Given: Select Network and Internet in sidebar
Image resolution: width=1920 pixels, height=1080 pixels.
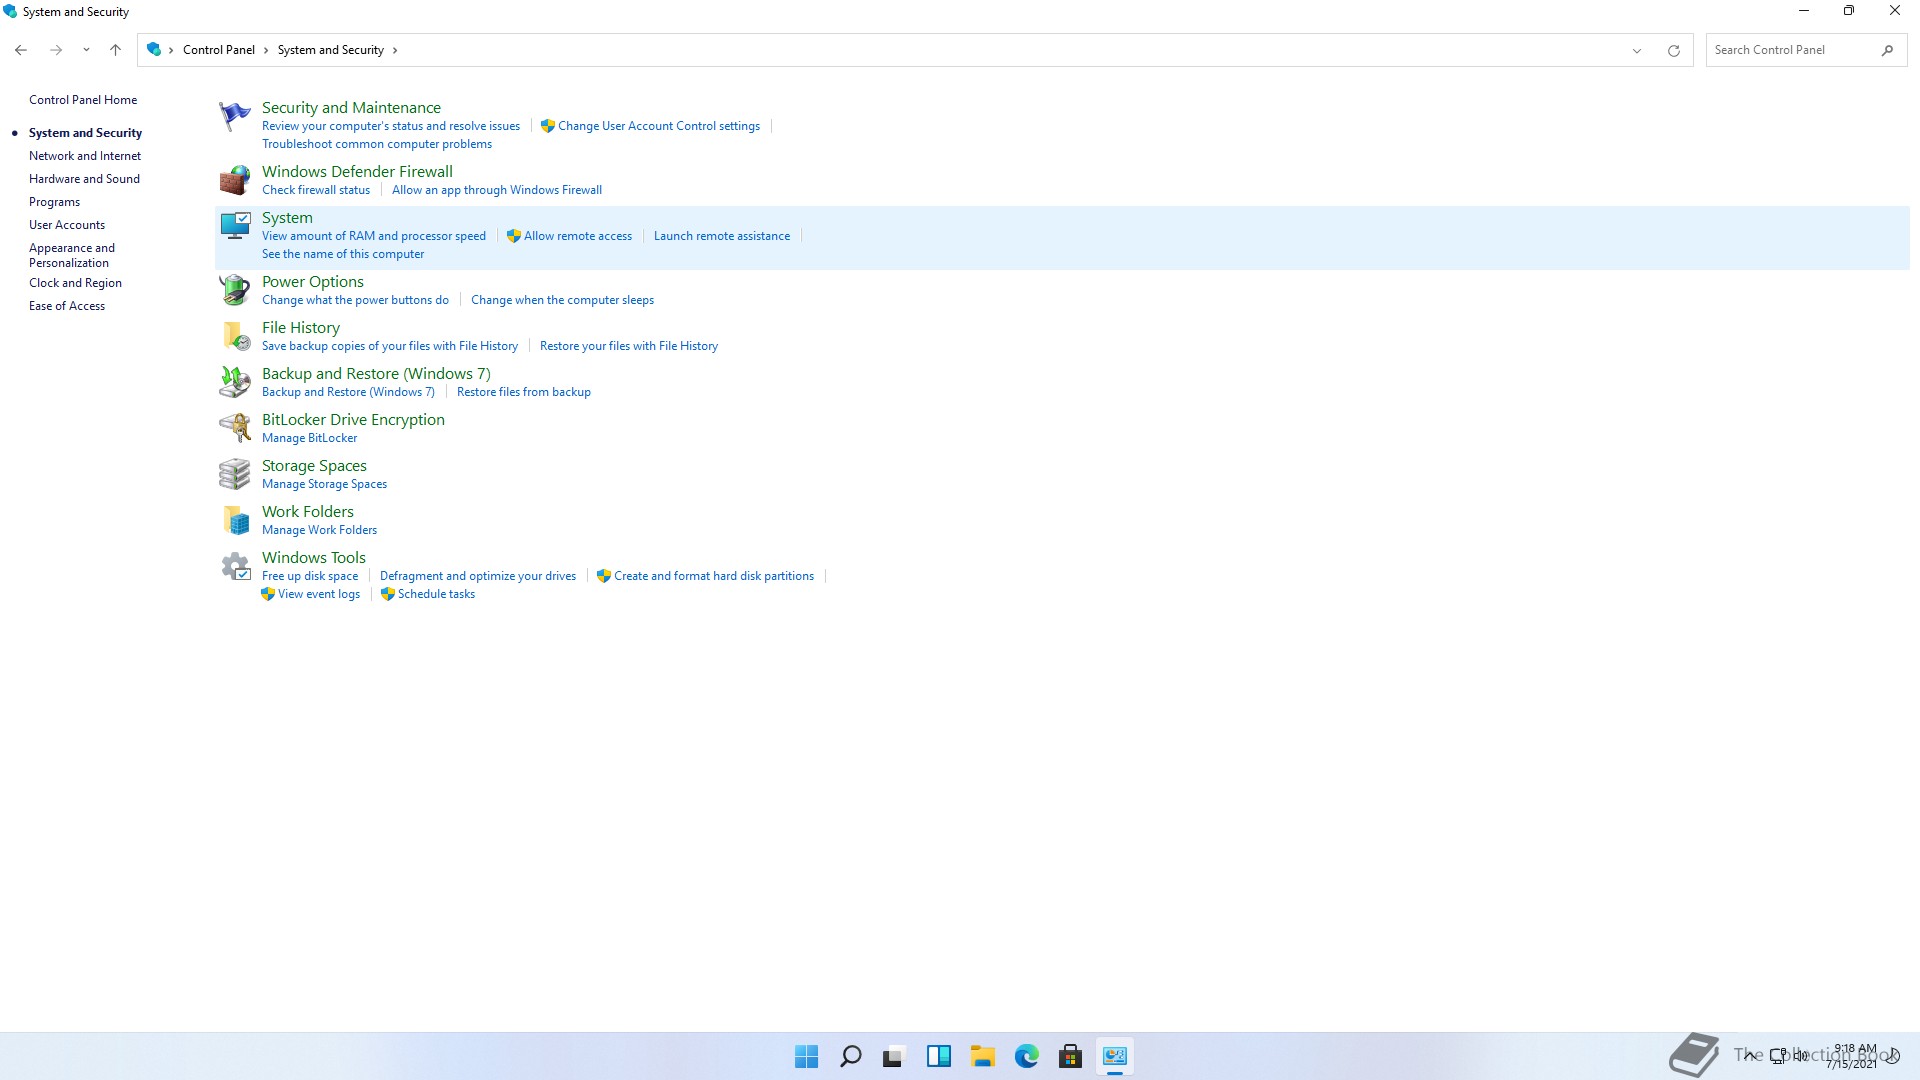Looking at the screenshot, I should point(85,156).
